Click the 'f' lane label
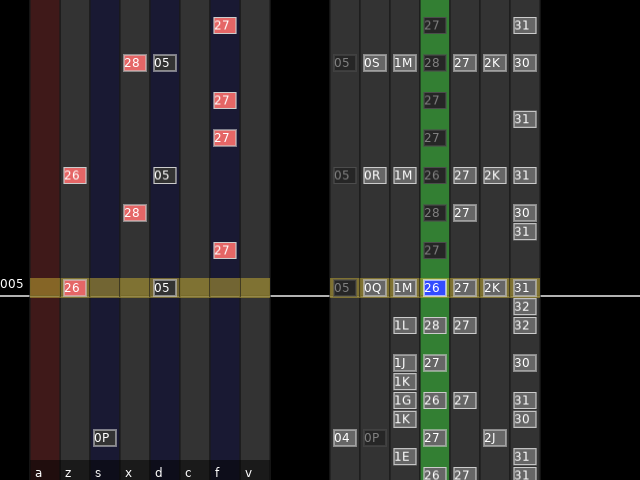Image resolution: width=640 pixels, height=480 pixels. tap(218, 472)
